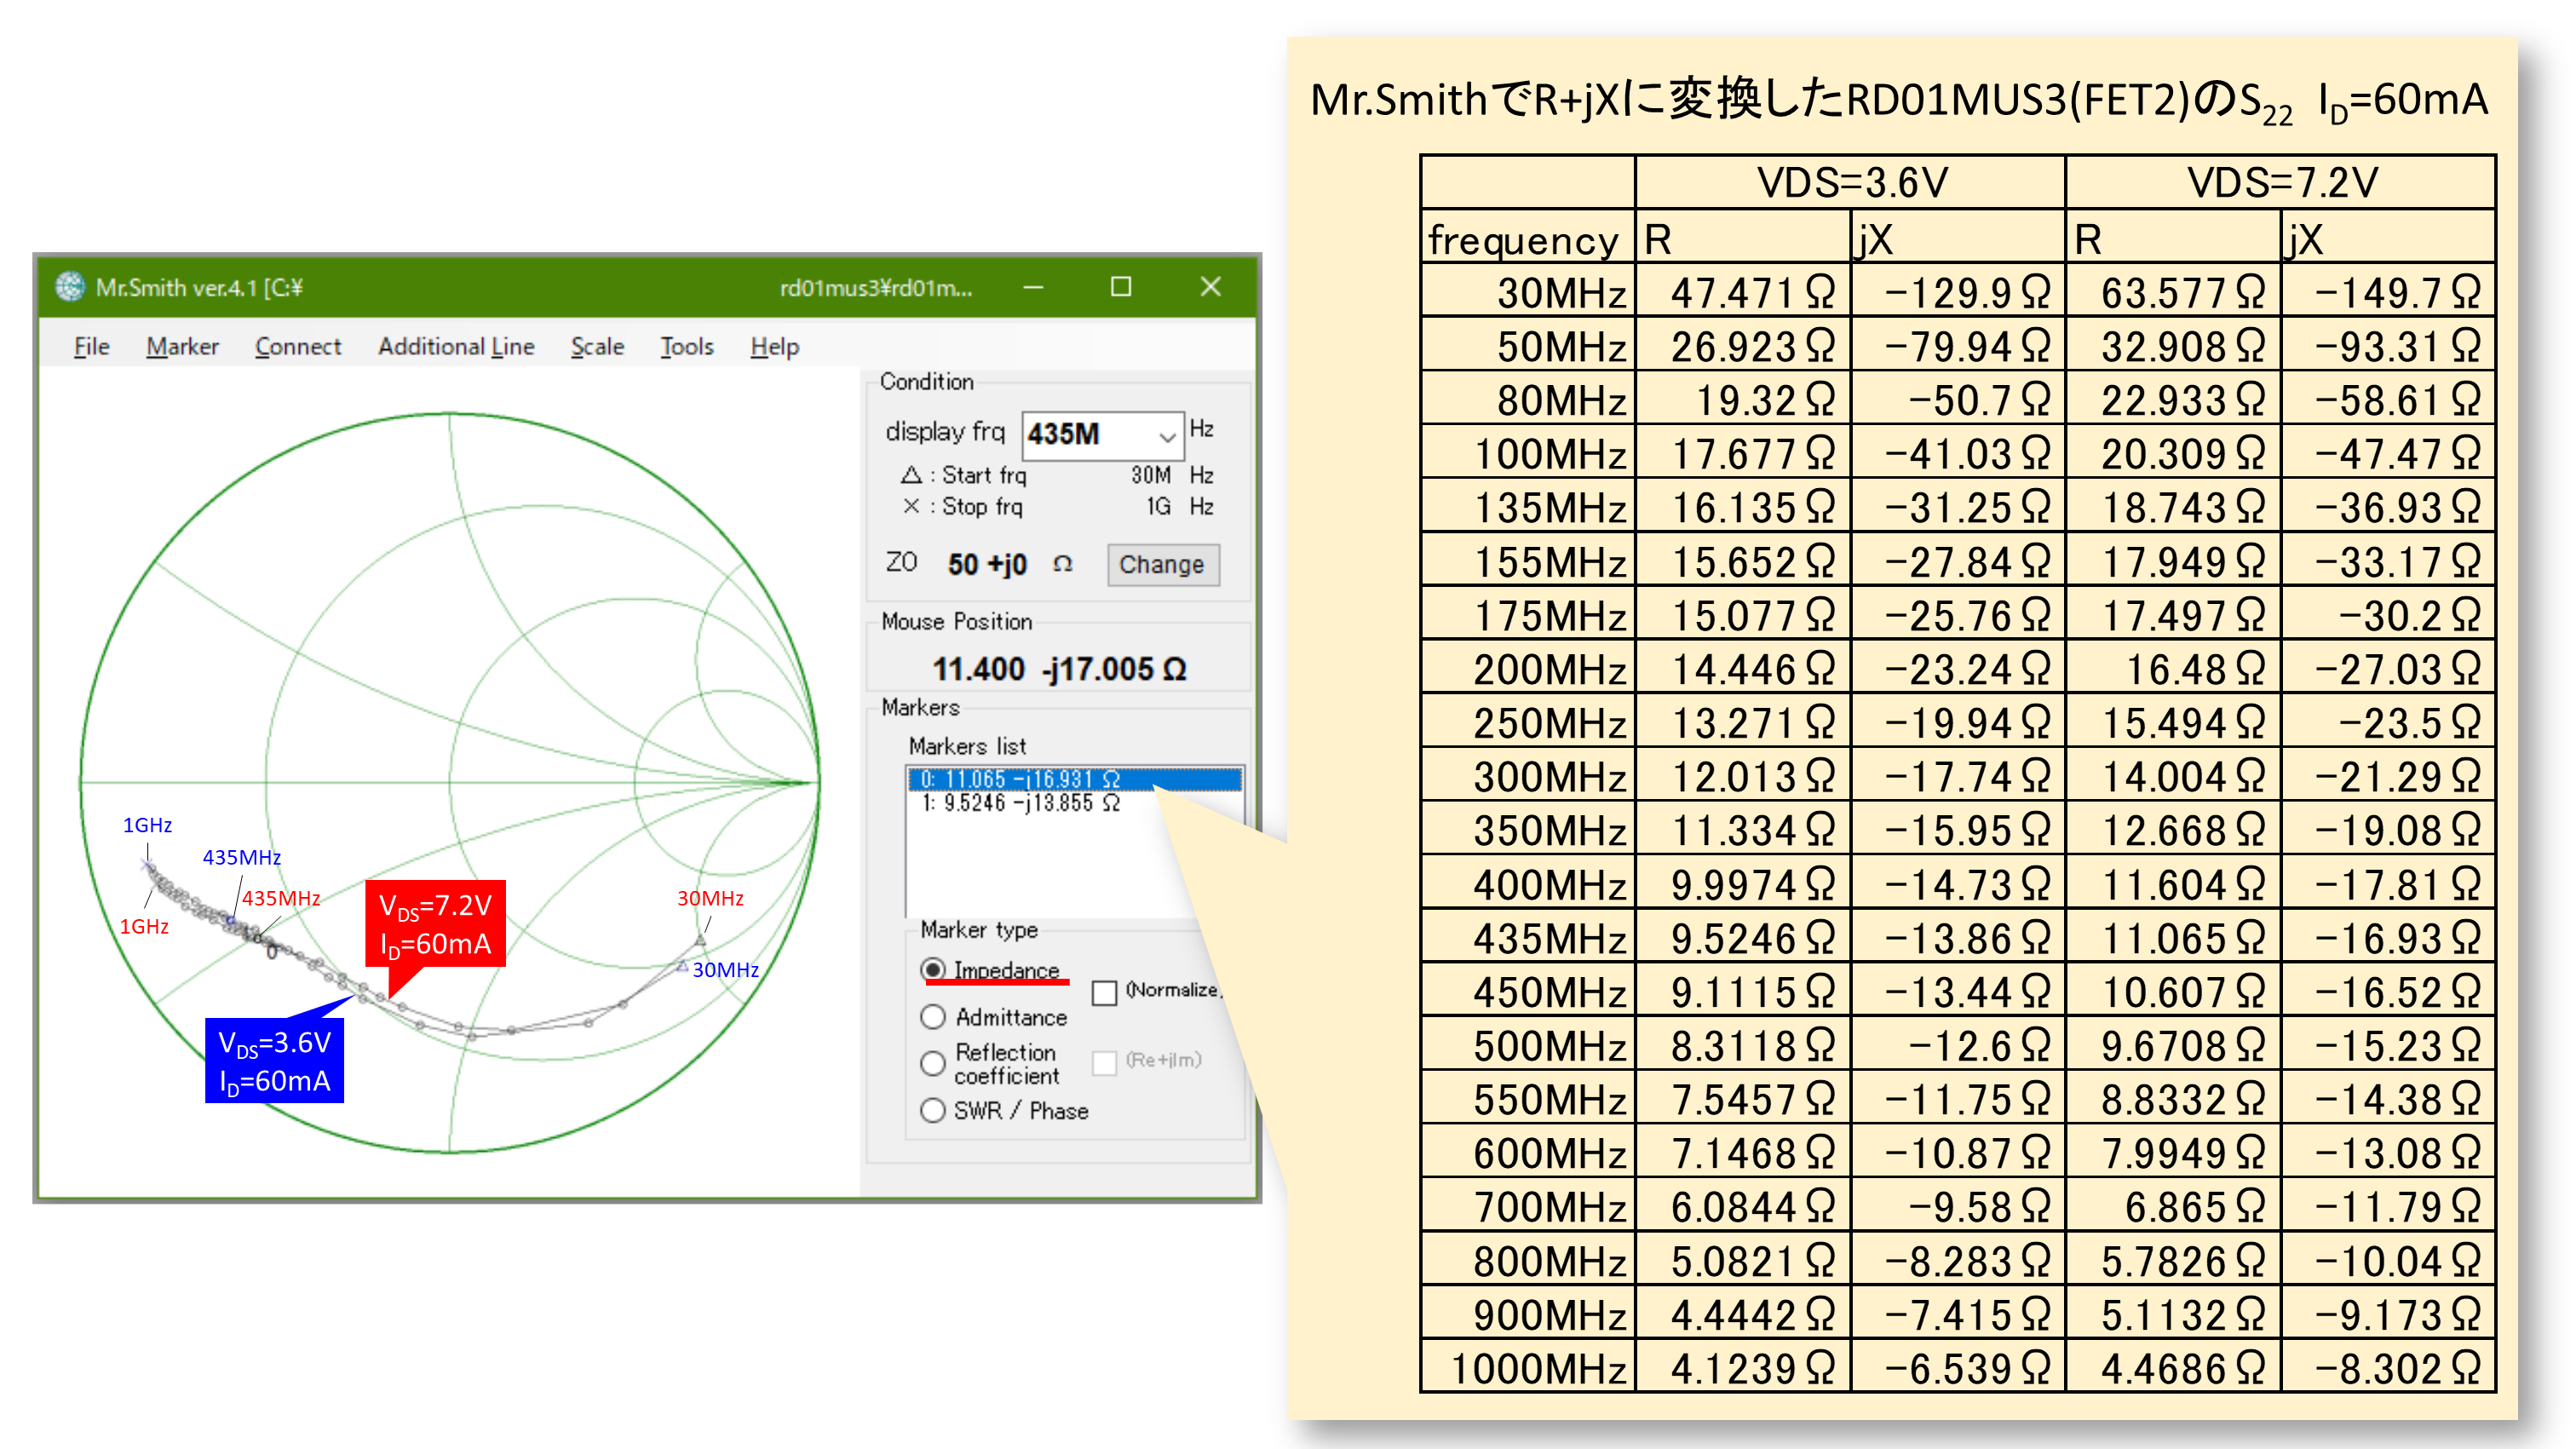Close the Mr.Smith window
Screen dimensions: 2576x1449
pos(1210,287)
